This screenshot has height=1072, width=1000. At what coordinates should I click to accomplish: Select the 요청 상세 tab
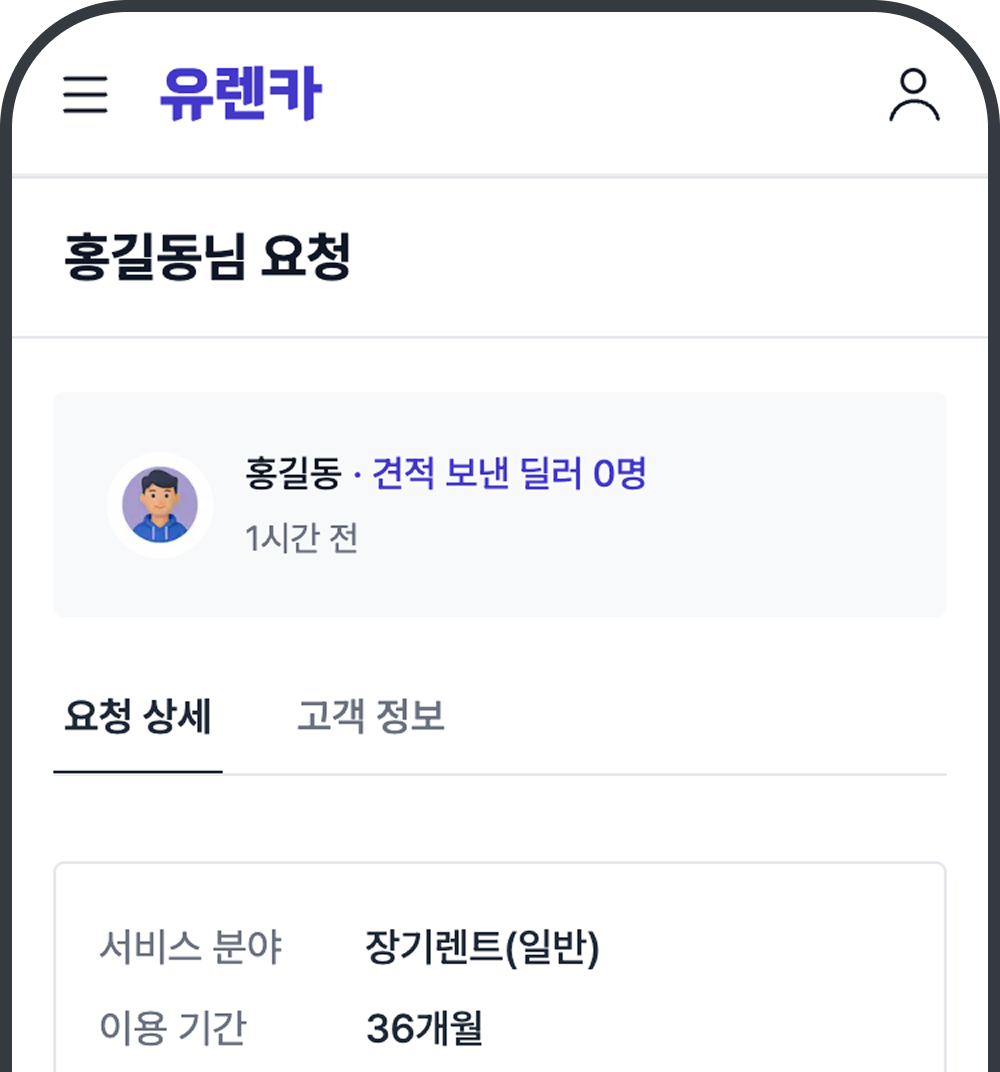[x=138, y=717]
